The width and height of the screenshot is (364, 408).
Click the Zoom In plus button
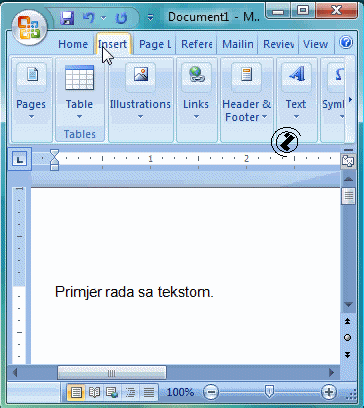(329, 392)
